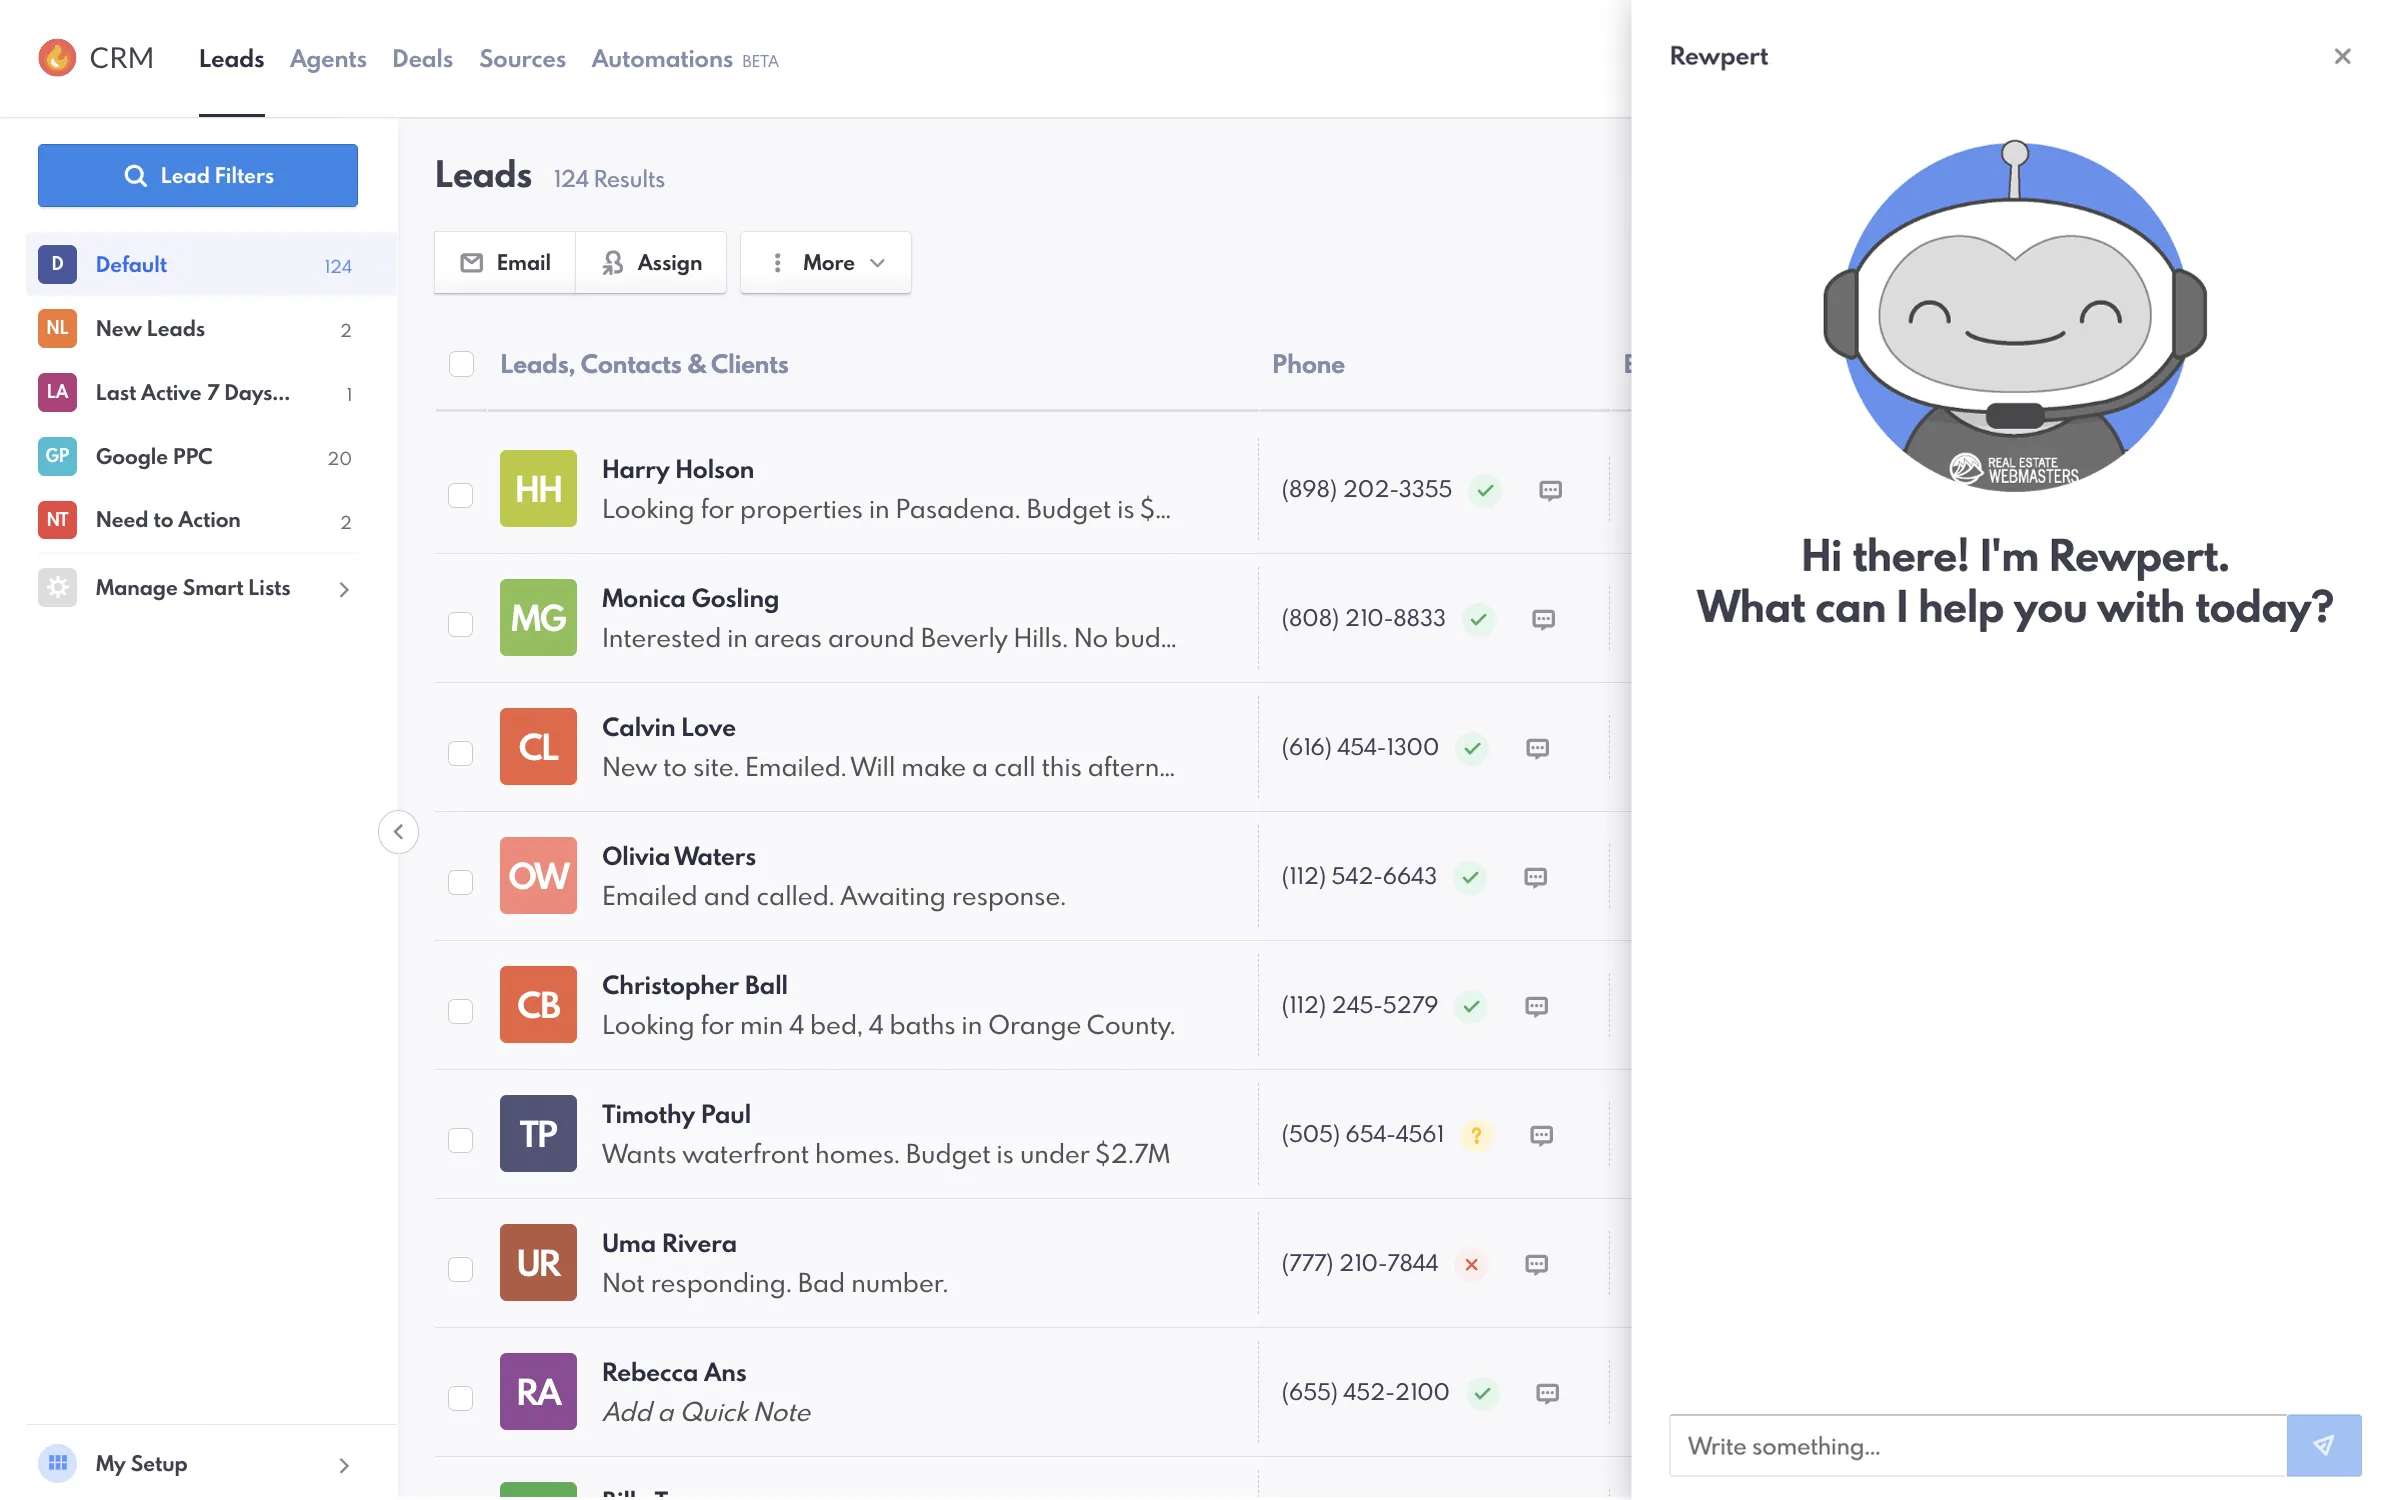Close the Rewpert chat panel
Image resolution: width=2400 pixels, height=1500 pixels.
click(x=2342, y=56)
